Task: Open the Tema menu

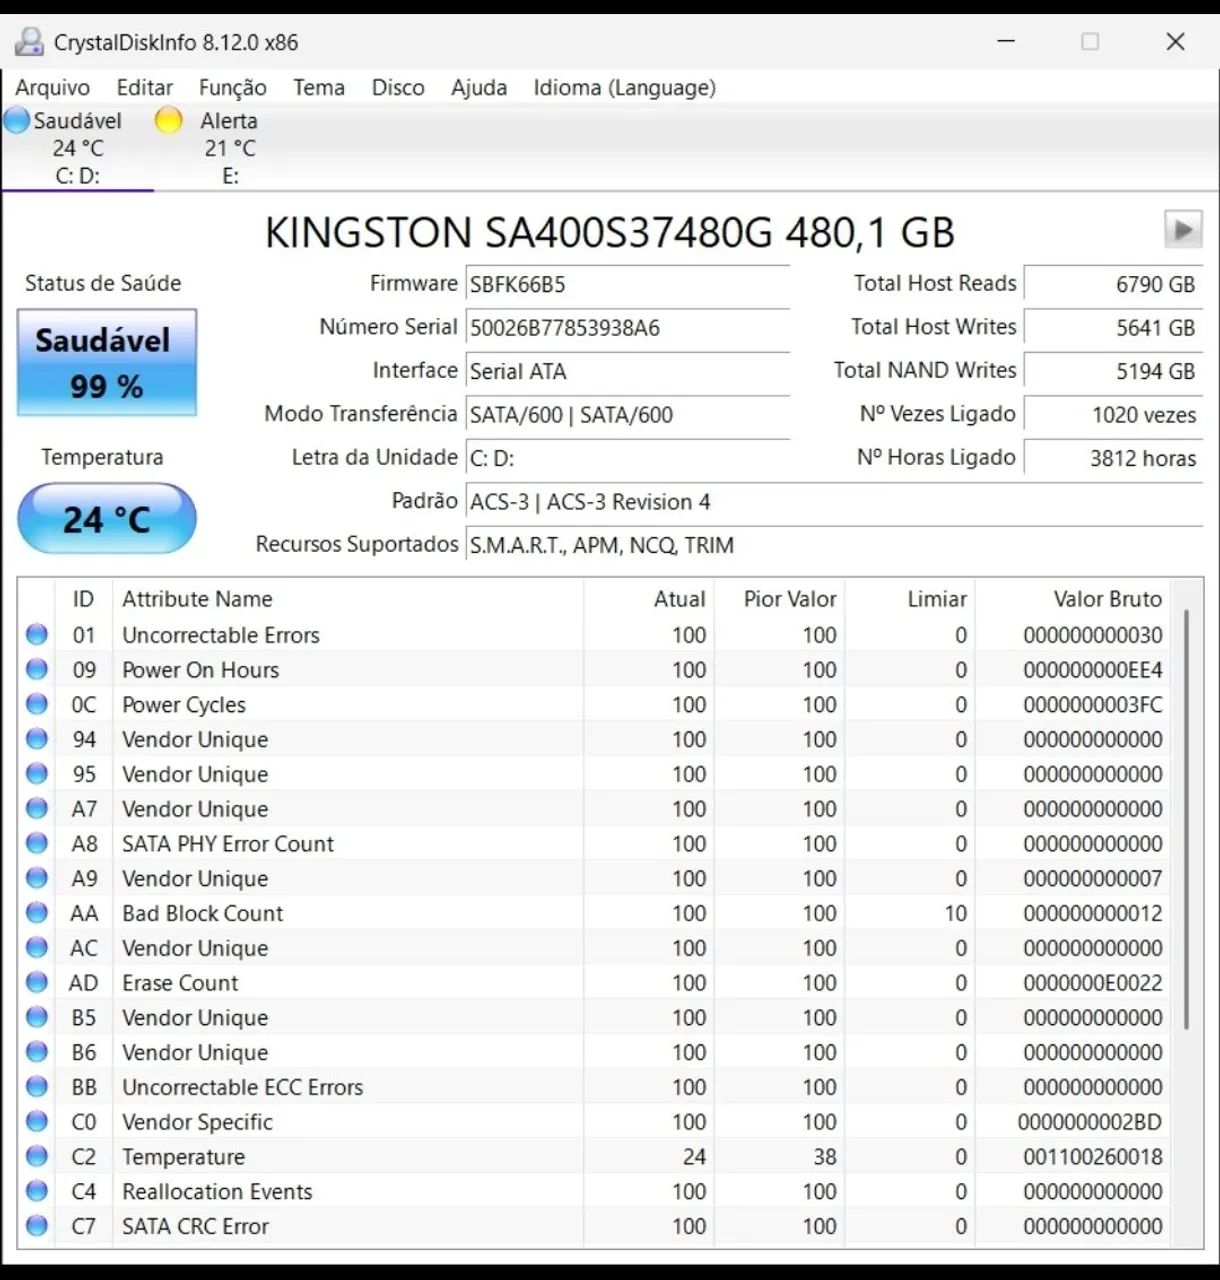Action: tap(318, 88)
